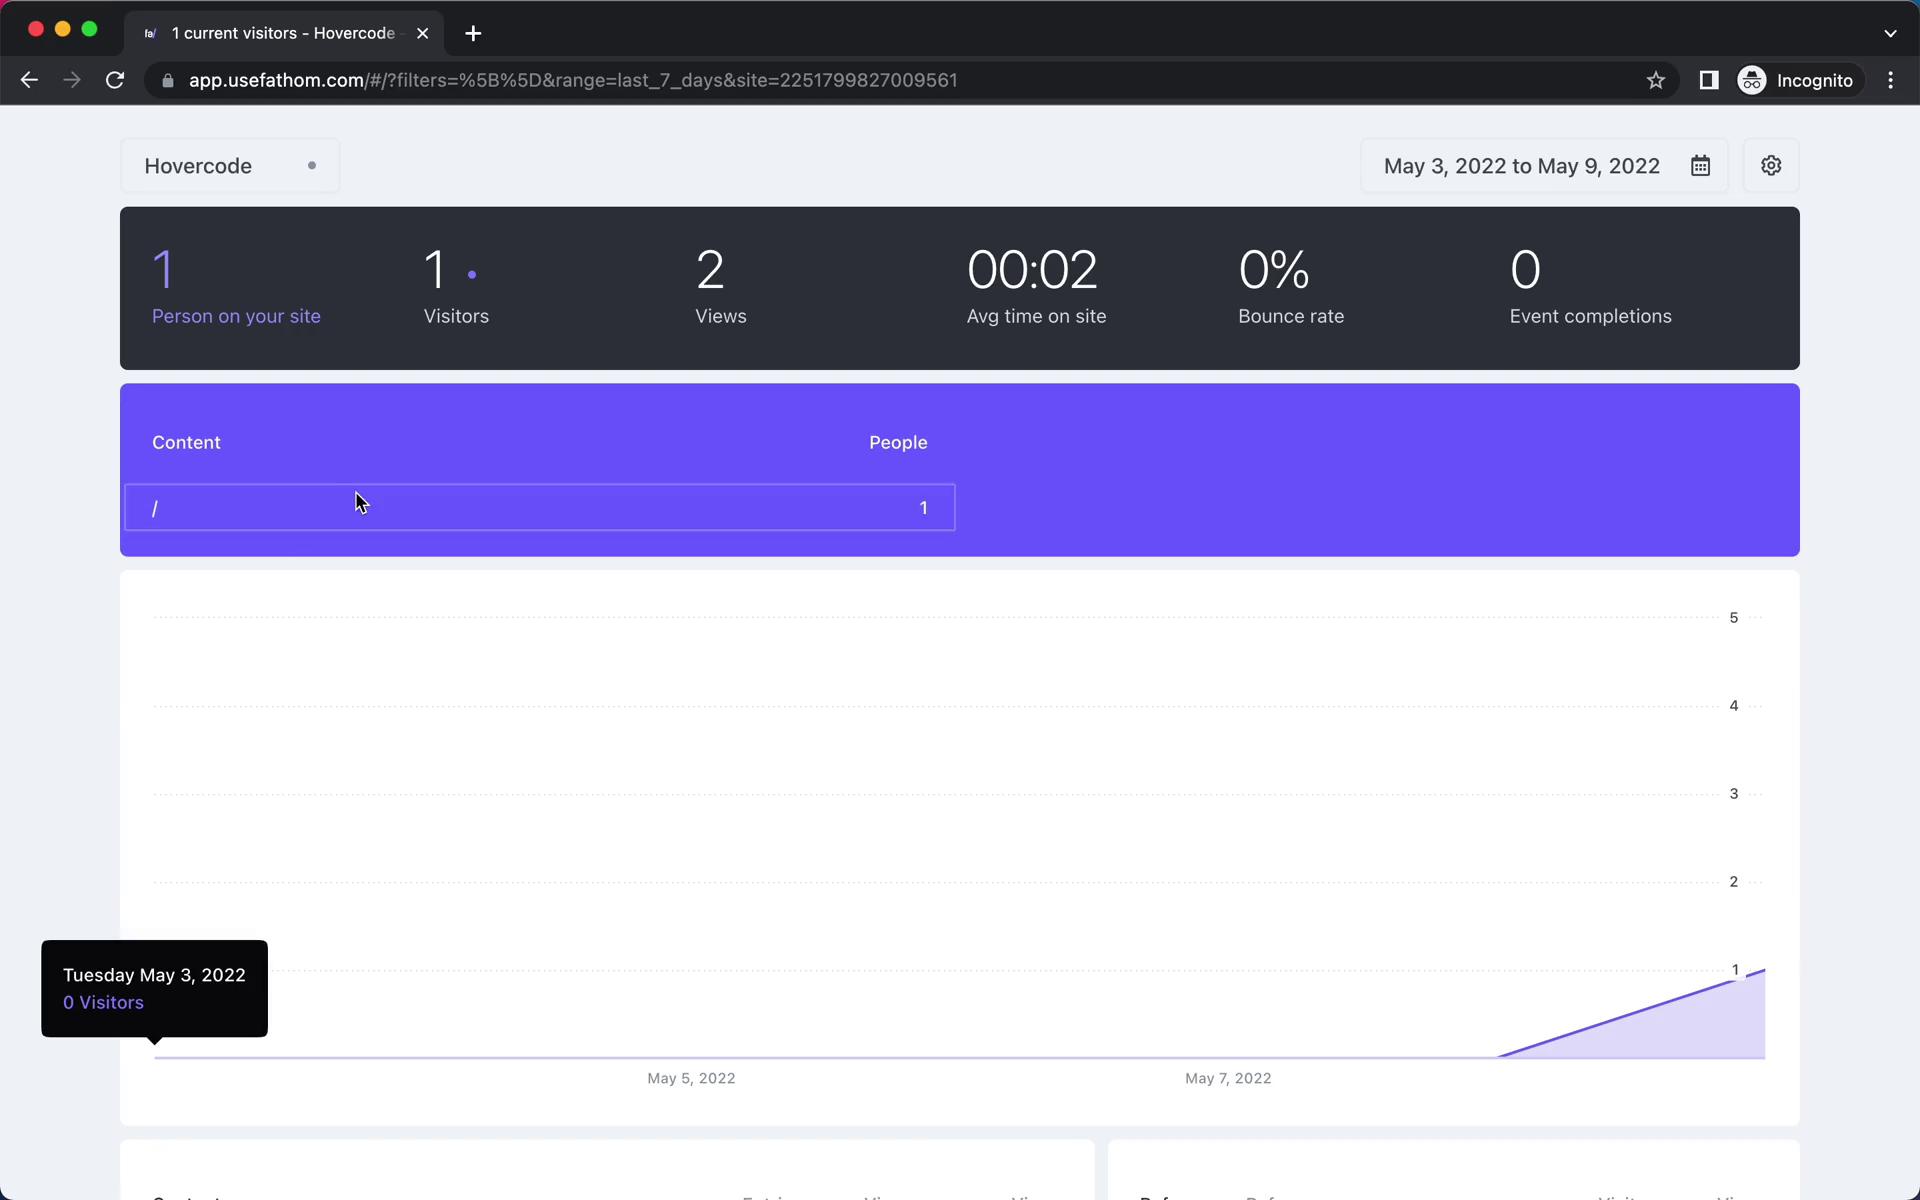This screenshot has width=1920, height=1200.
Task: Open the settings gear icon
Action: pos(1771,166)
